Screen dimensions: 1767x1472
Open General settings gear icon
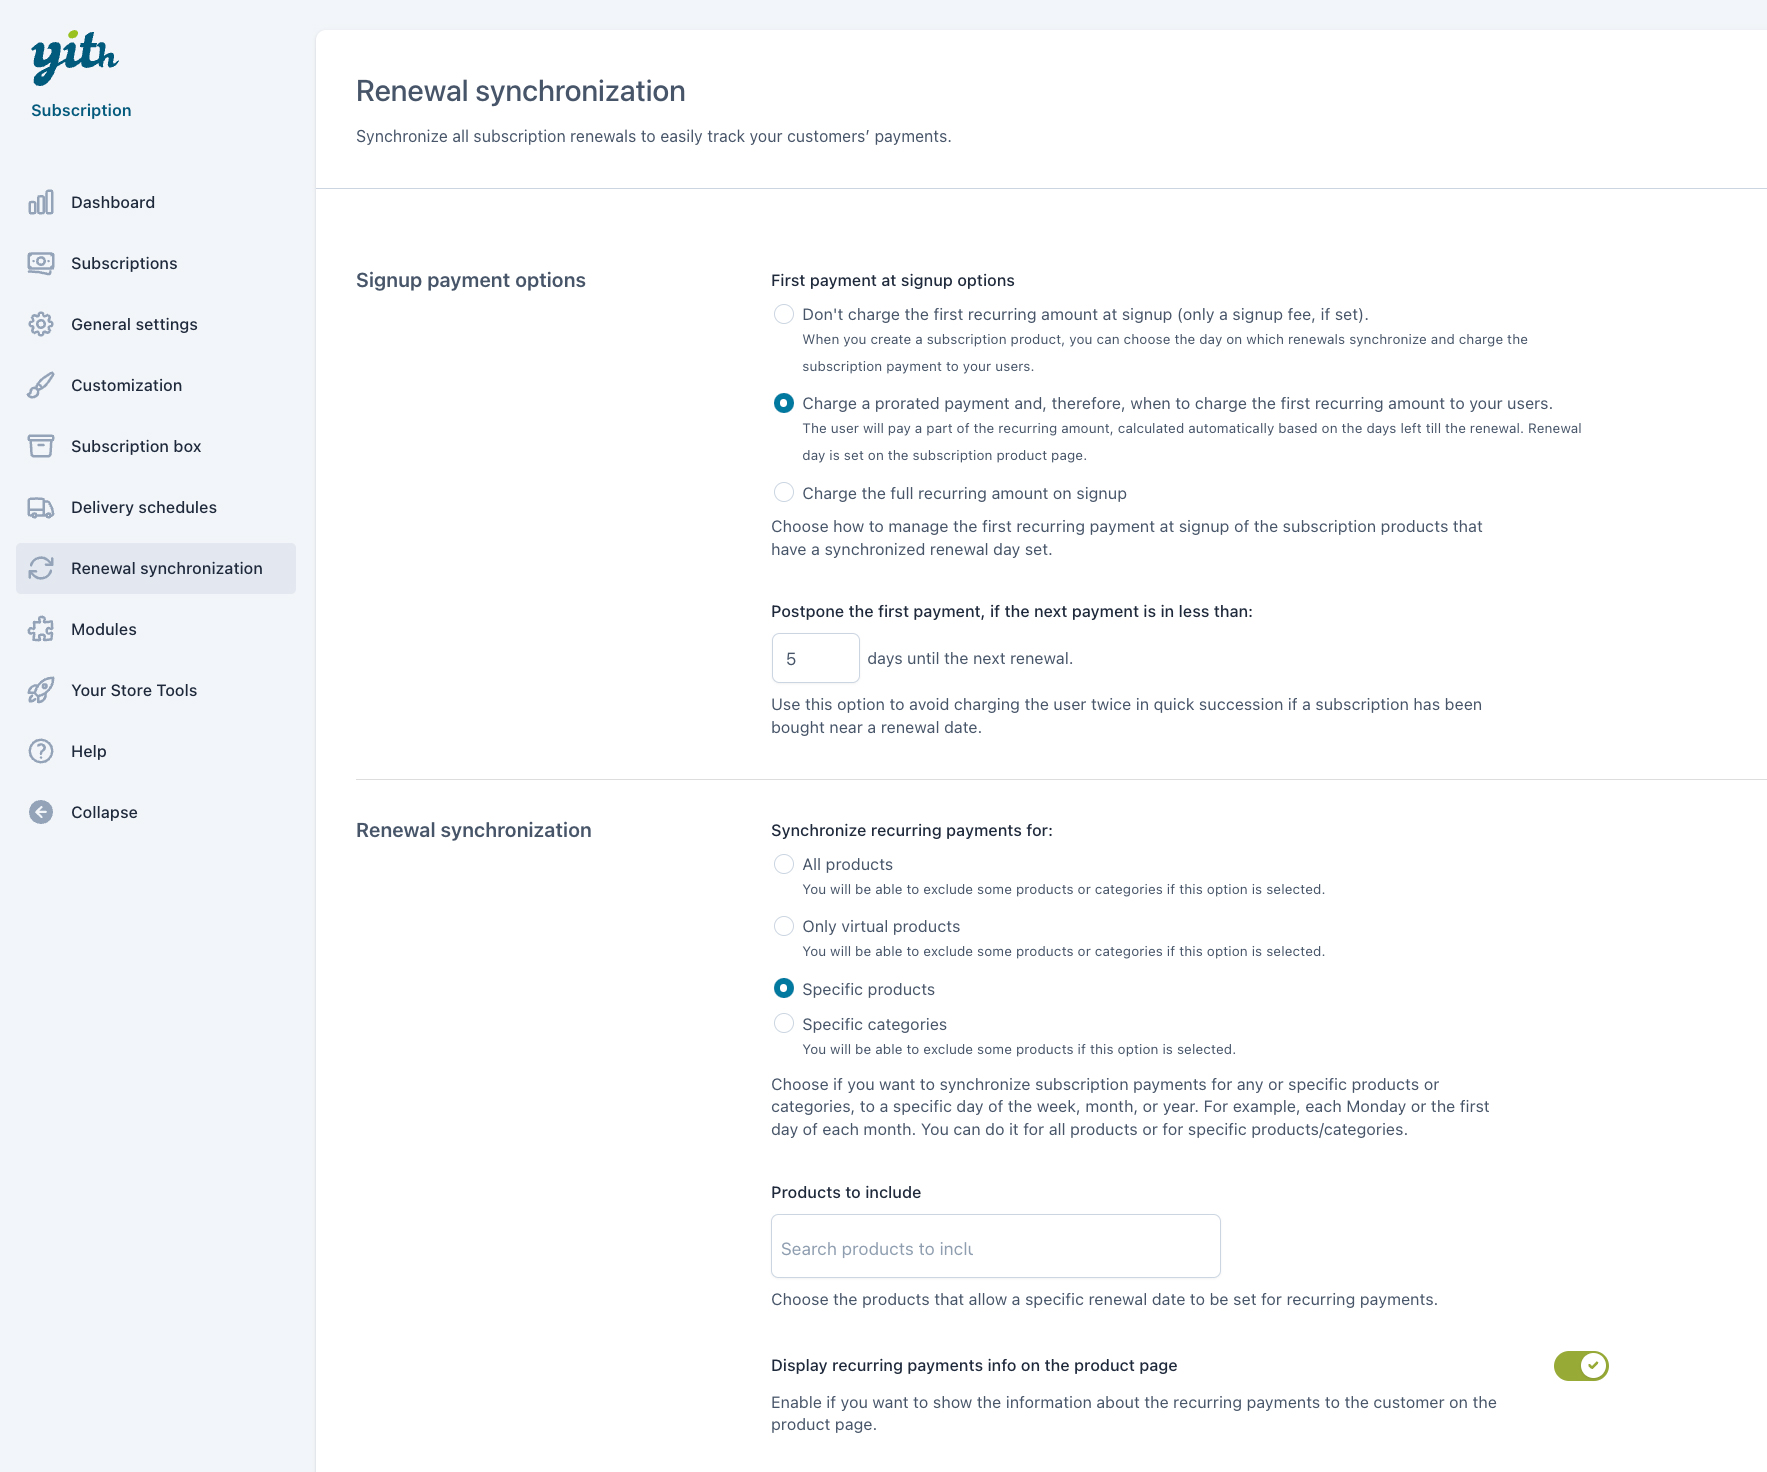click(41, 325)
